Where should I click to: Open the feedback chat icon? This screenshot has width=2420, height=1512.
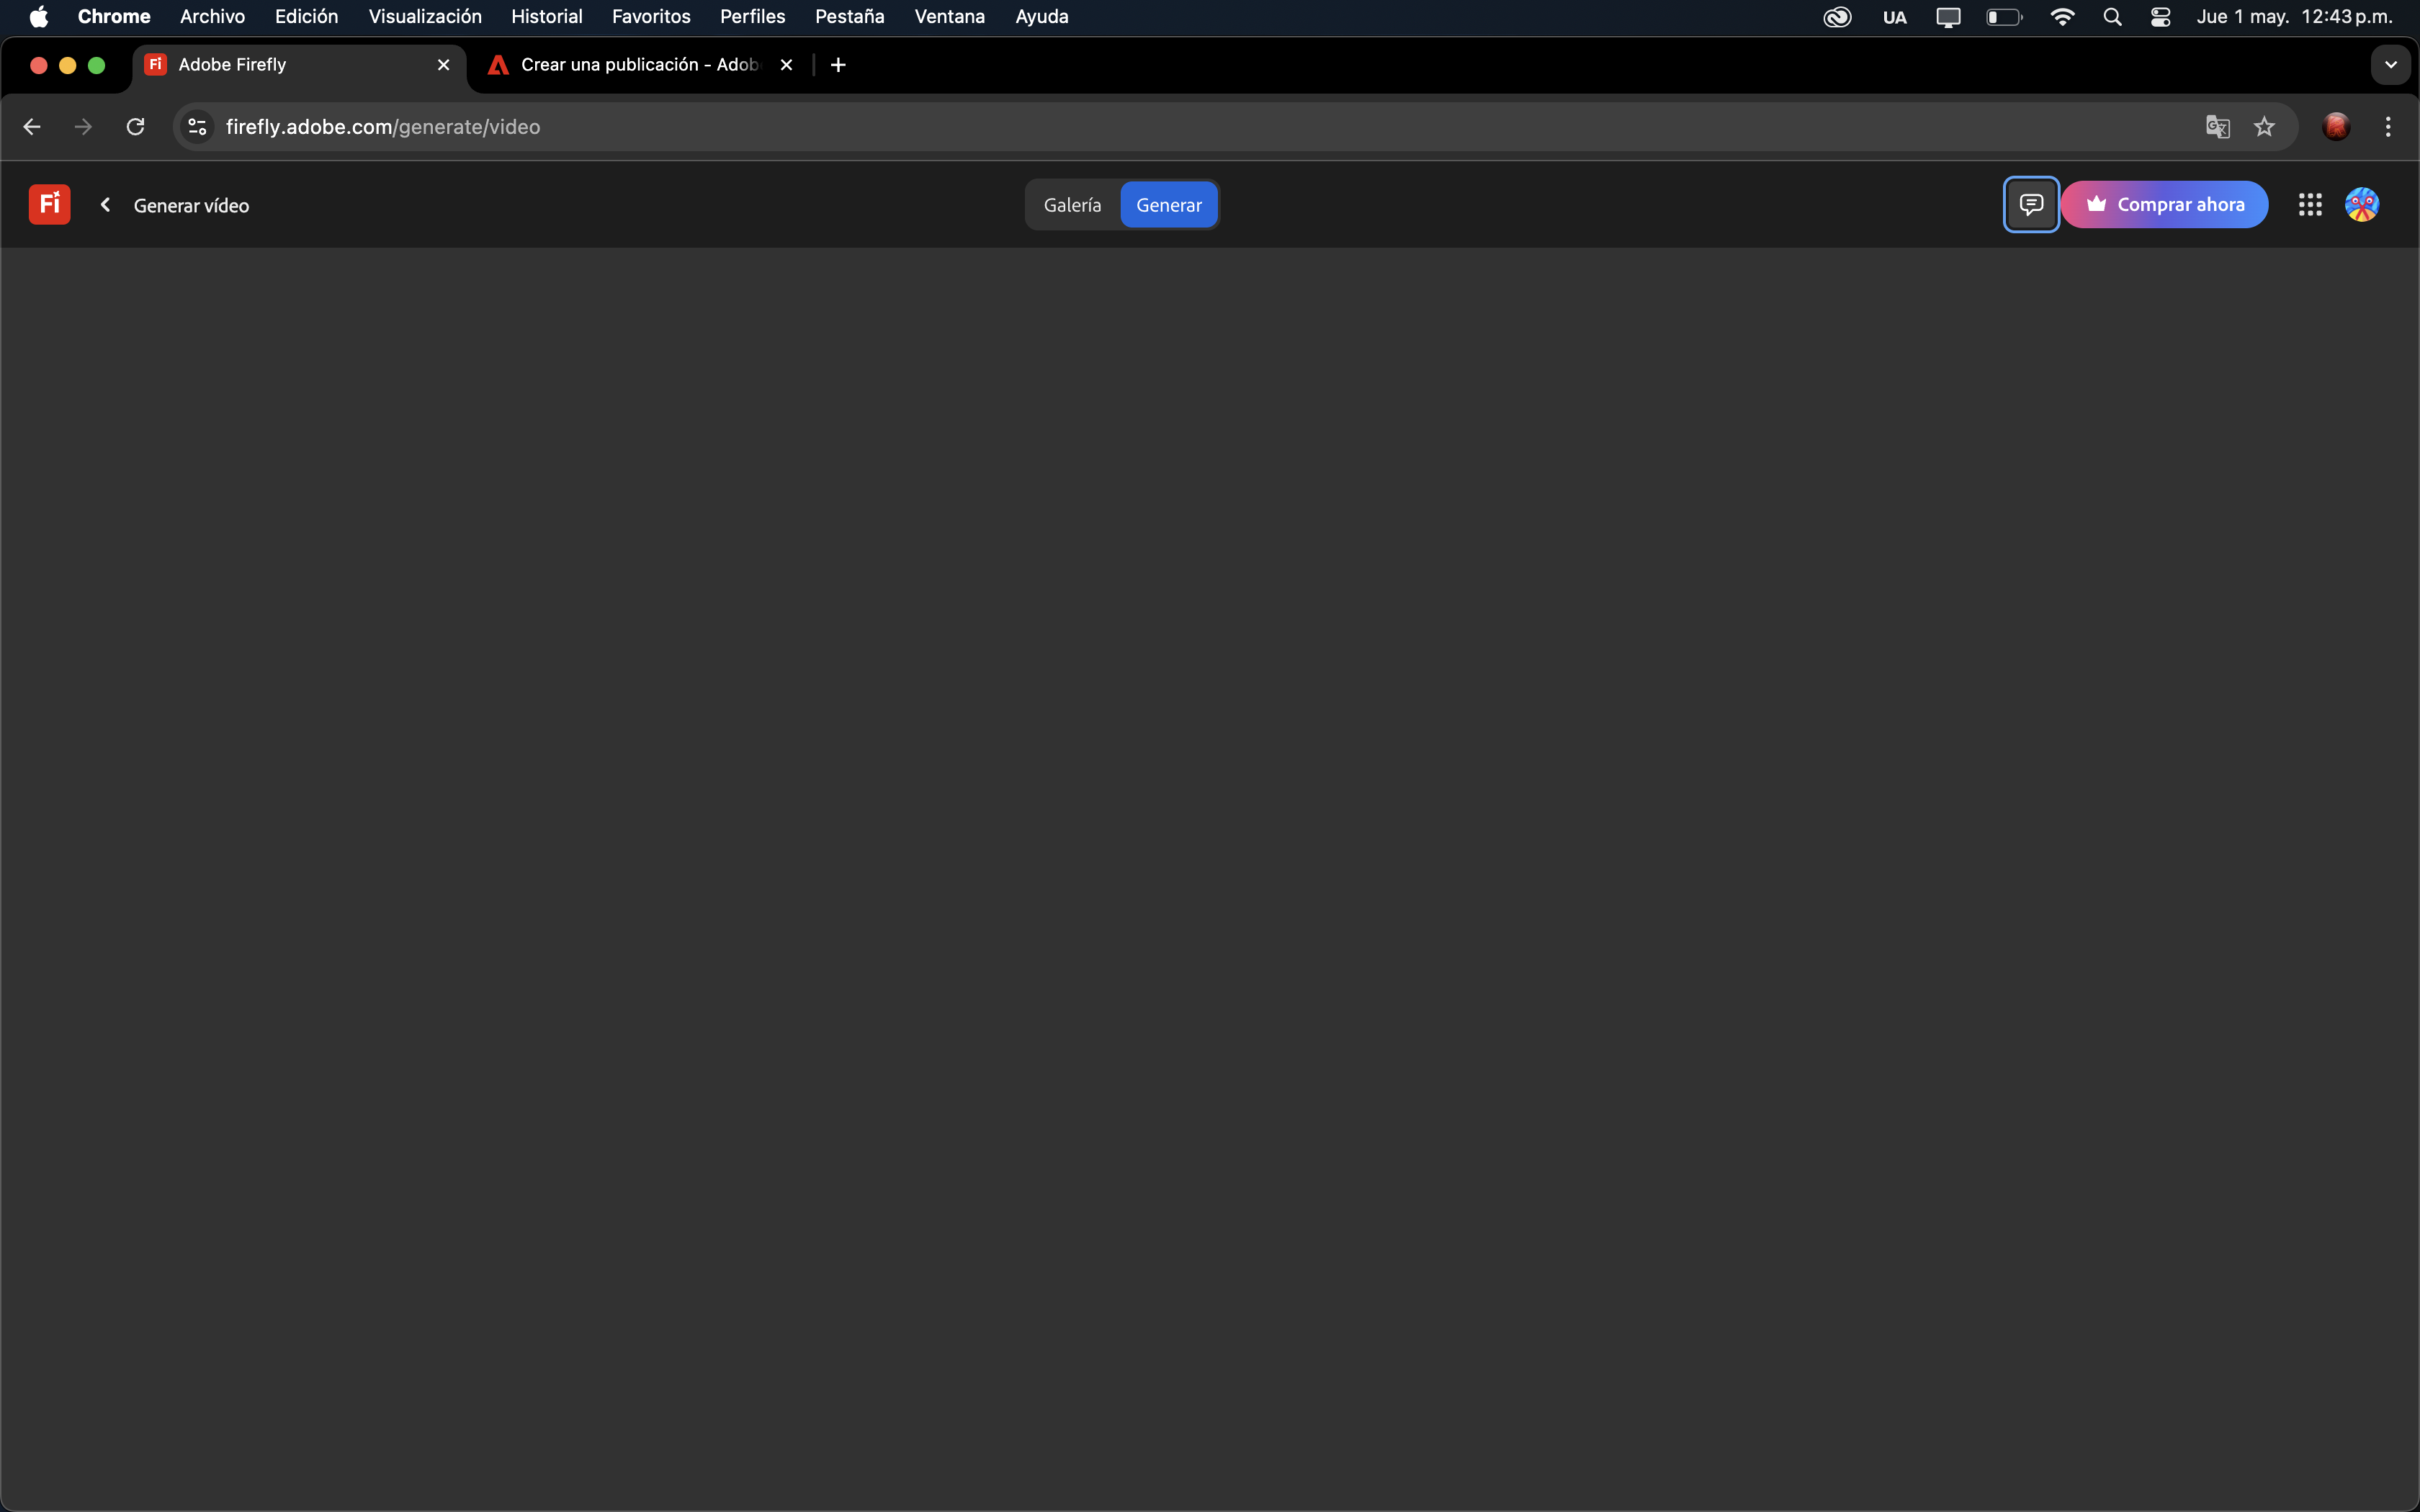pos(2030,204)
